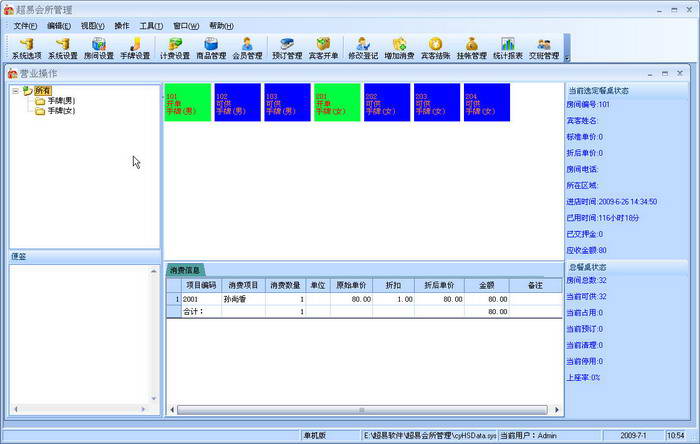Select blue room tile 203
This screenshot has height=444, width=700.
437,102
